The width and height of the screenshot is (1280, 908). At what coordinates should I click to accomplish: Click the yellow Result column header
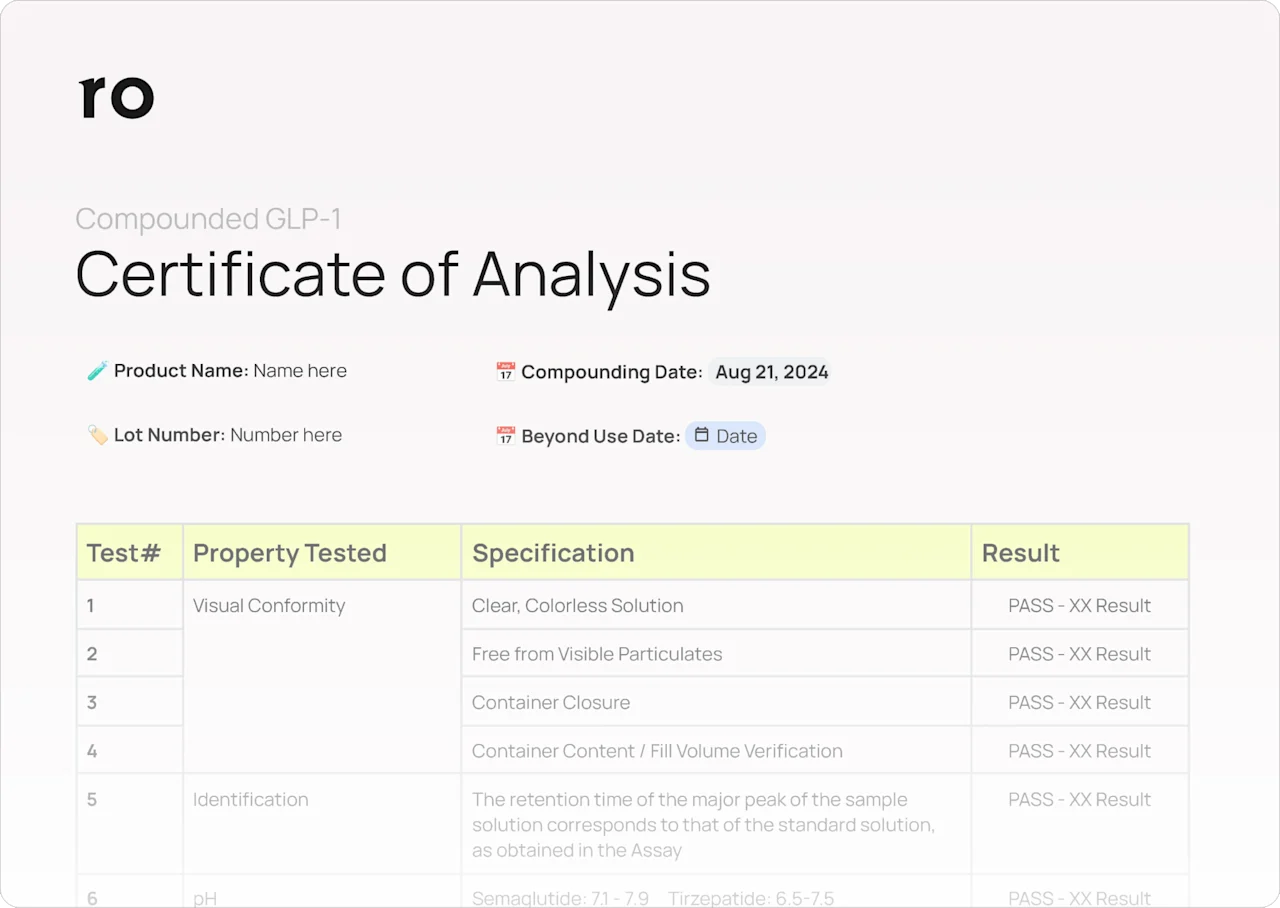click(x=1020, y=553)
